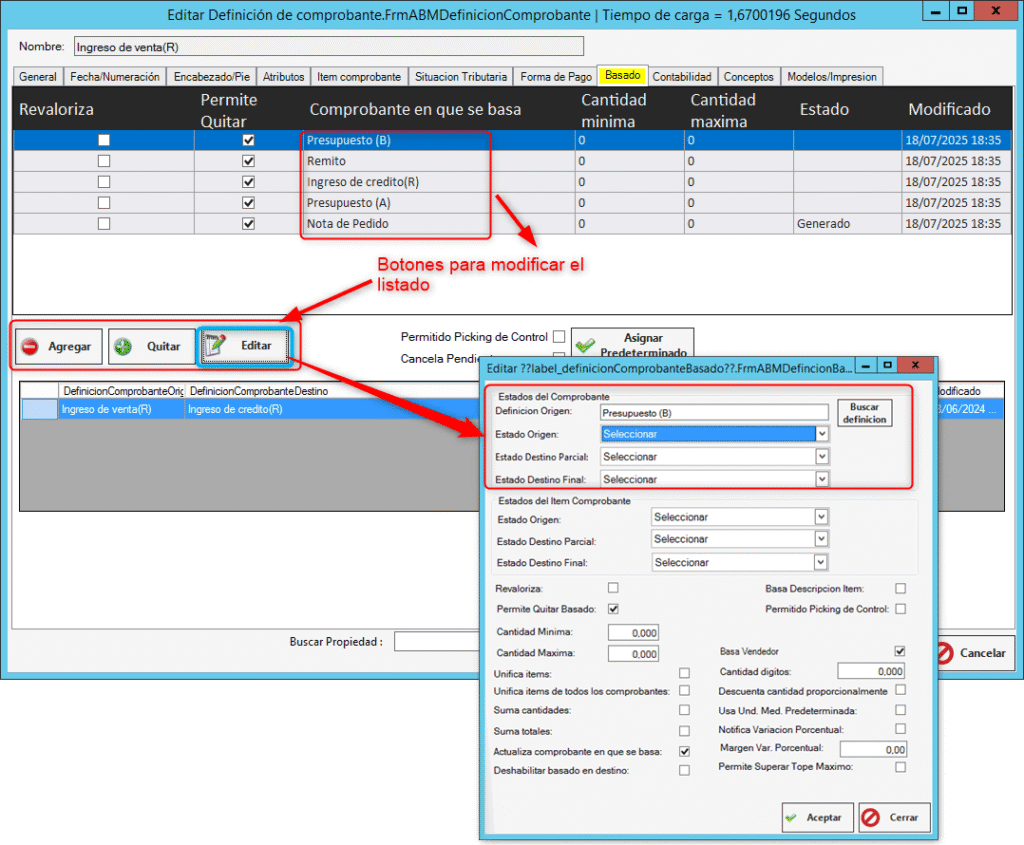Click the Cantidad Minima input field
Screen dimensions: 1024x845
[633, 633]
